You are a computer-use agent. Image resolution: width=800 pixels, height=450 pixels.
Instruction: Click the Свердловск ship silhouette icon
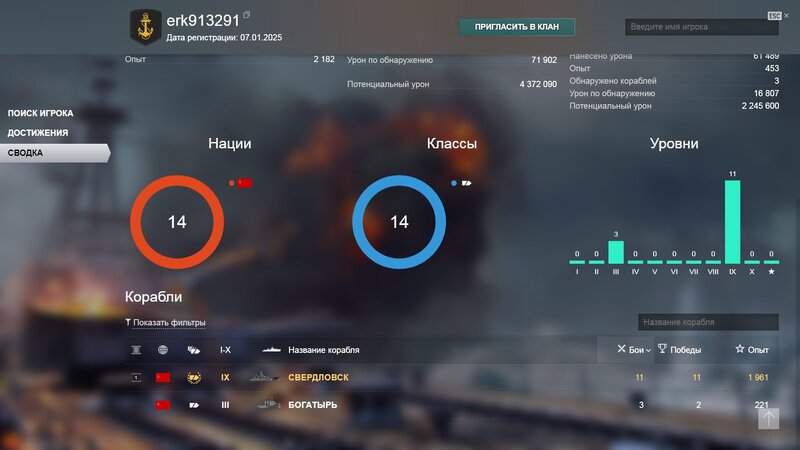tap(266, 378)
